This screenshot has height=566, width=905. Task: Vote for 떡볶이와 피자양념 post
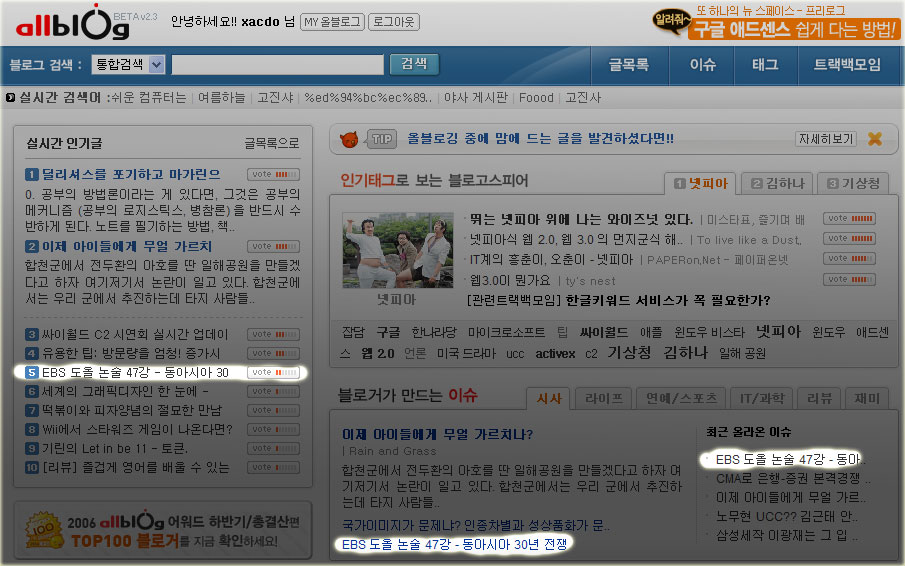274,410
